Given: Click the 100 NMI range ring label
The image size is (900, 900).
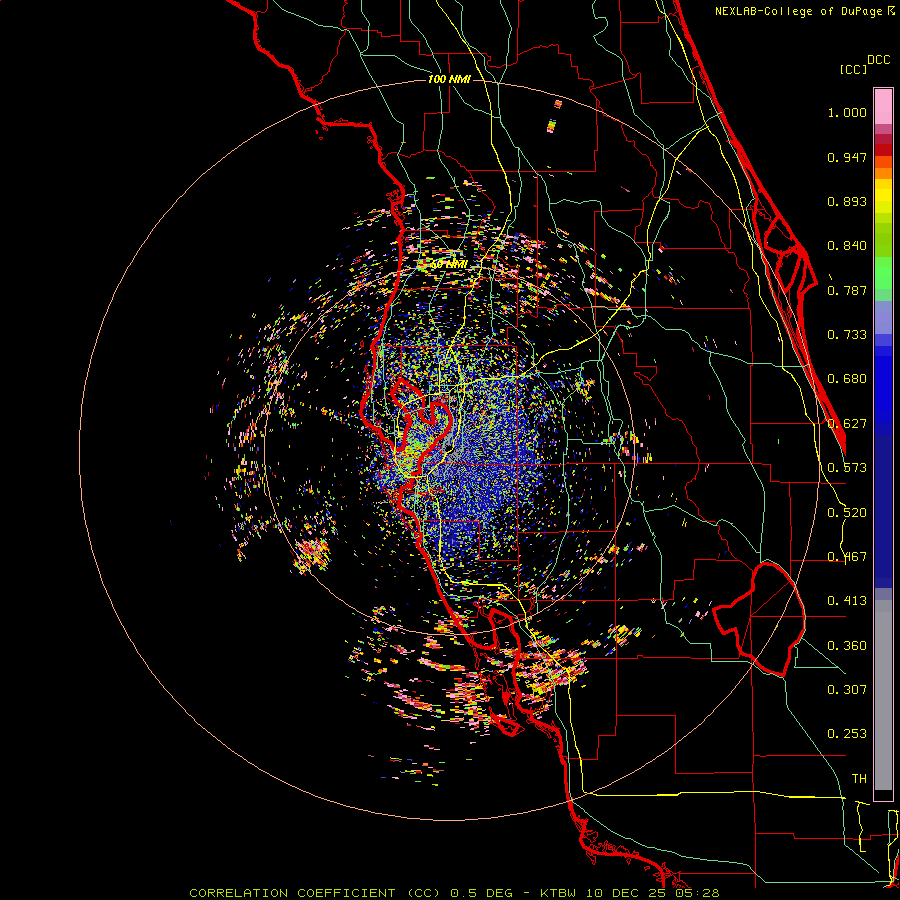Looking at the screenshot, I should (x=449, y=79).
